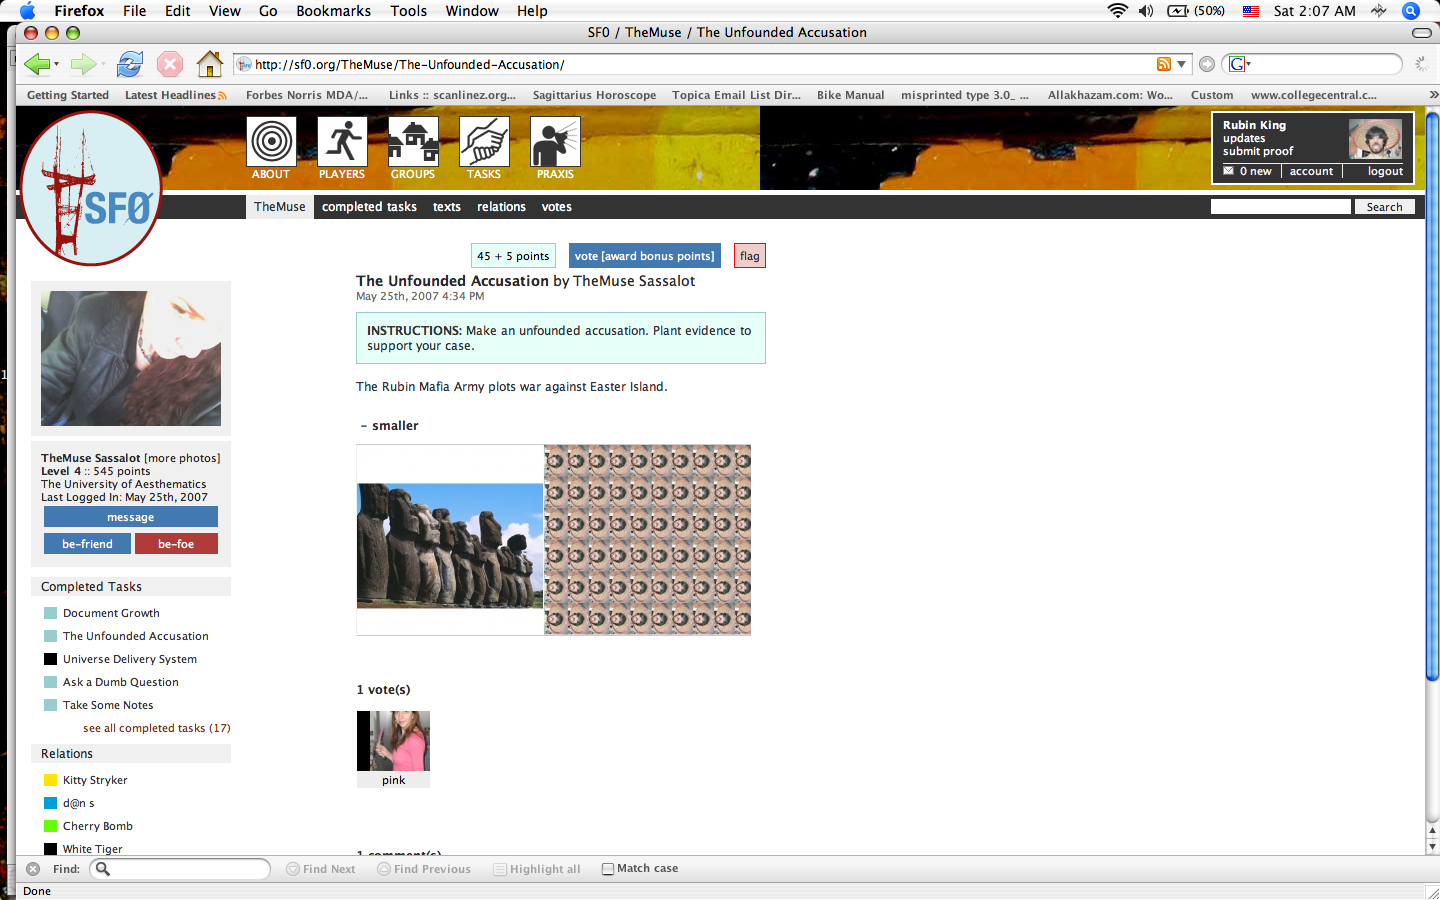
Task: Reload the page with the refresh icon
Action: pos(130,64)
